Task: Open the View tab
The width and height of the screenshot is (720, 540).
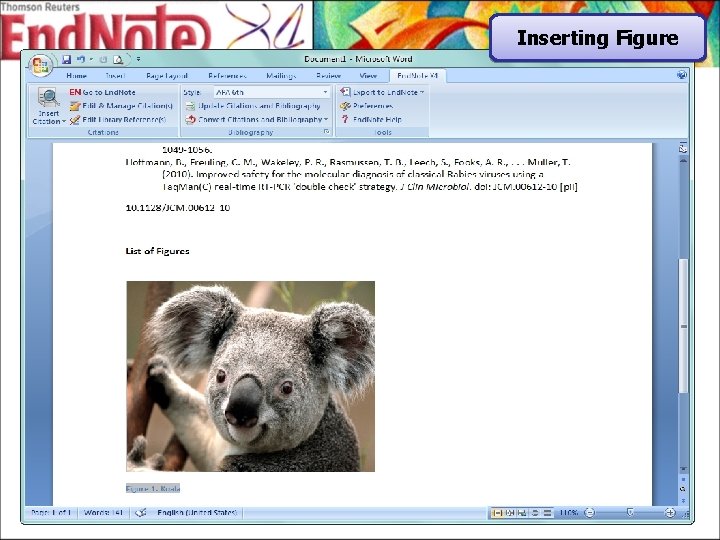Action: coord(368,76)
